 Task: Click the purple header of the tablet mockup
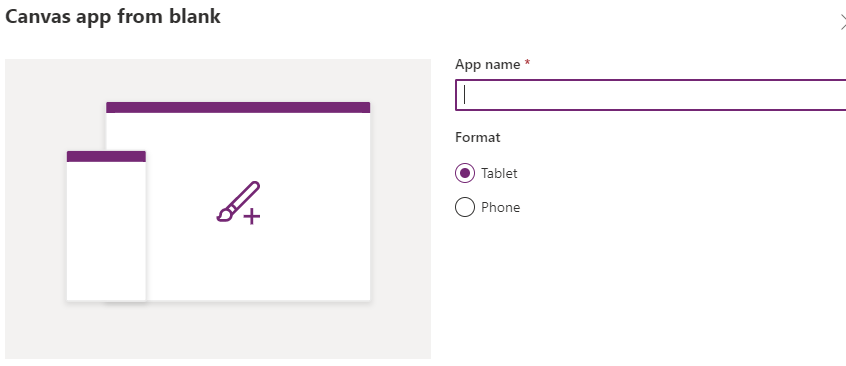coord(238,107)
